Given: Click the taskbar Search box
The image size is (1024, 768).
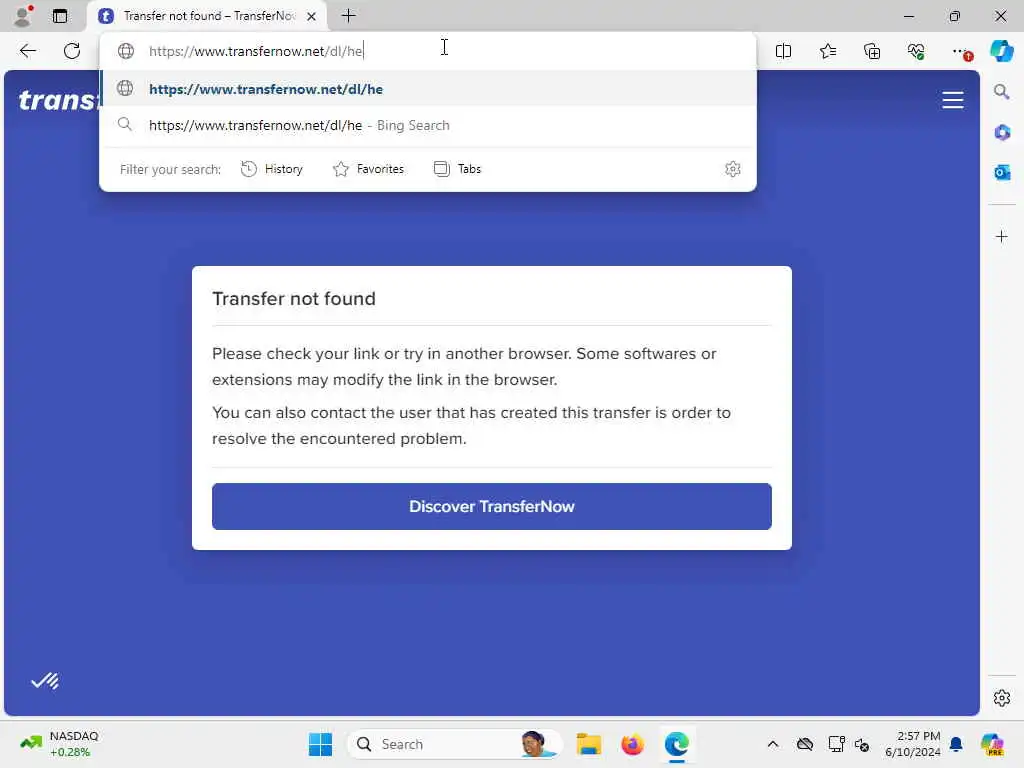Looking at the screenshot, I should tap(455, 744).
